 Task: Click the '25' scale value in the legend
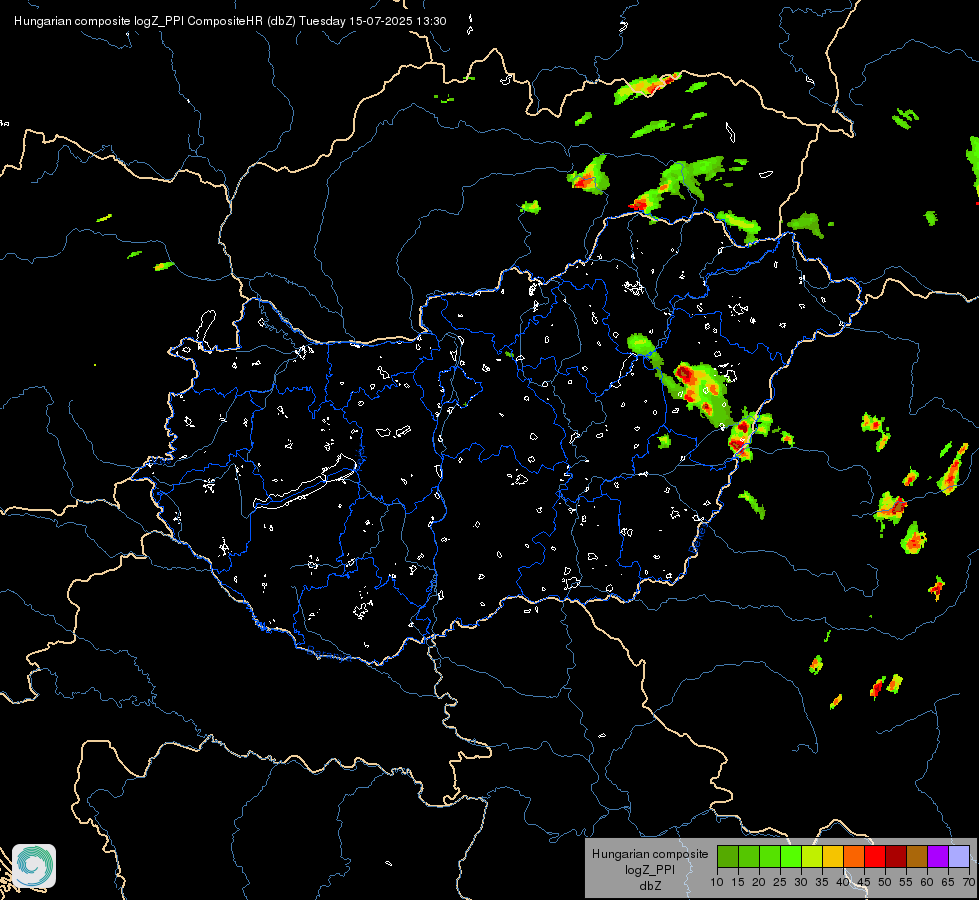780,882
